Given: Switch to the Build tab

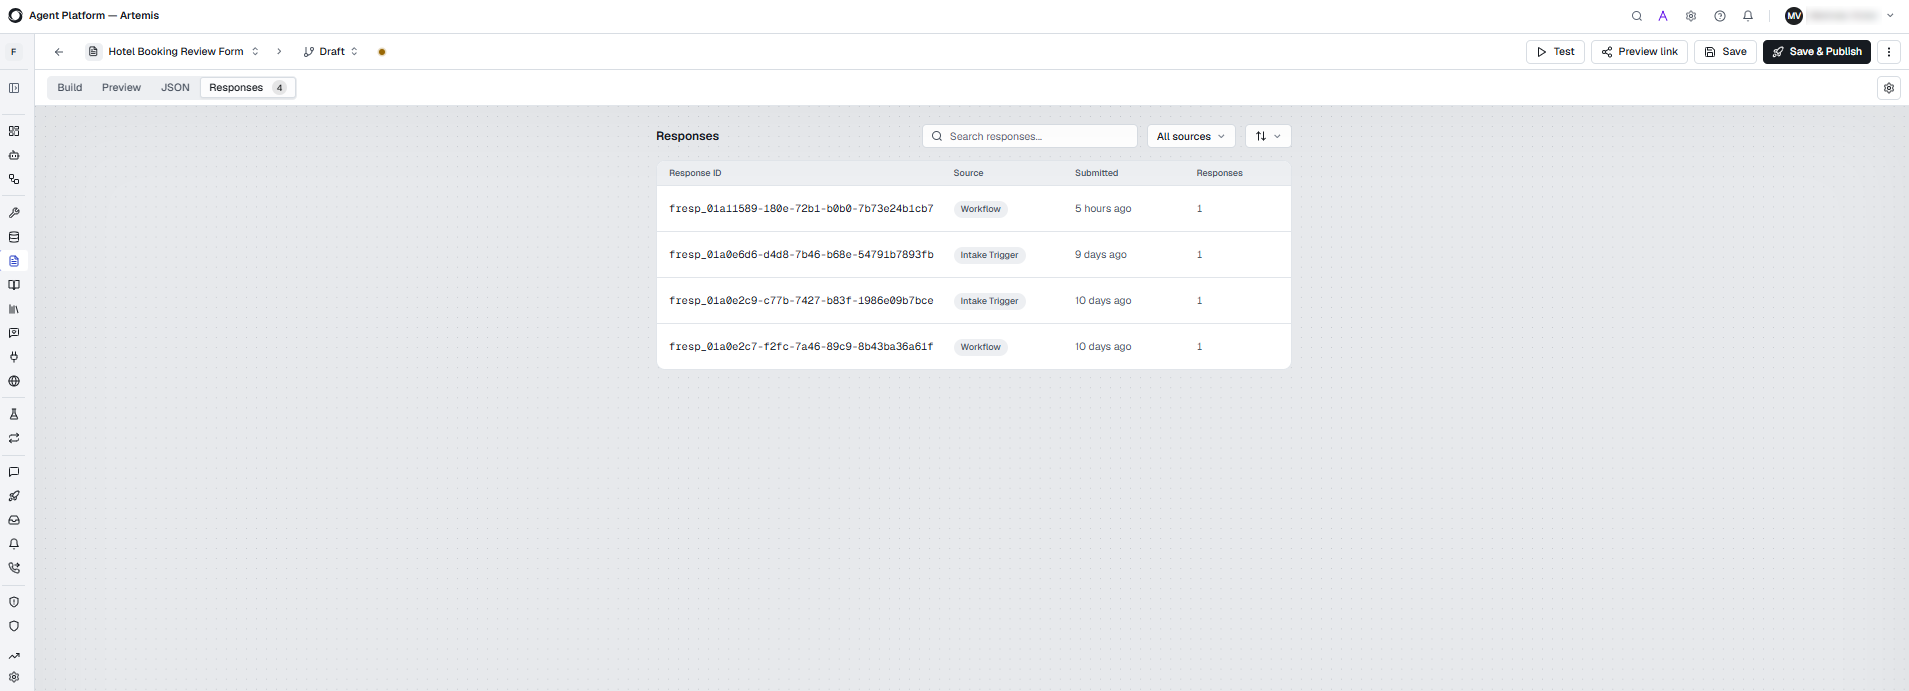Looking at the screenshot, I should pos(70,88).
